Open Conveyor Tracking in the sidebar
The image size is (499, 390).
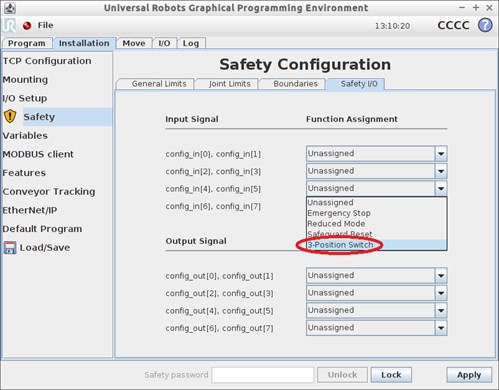[49, 192]
